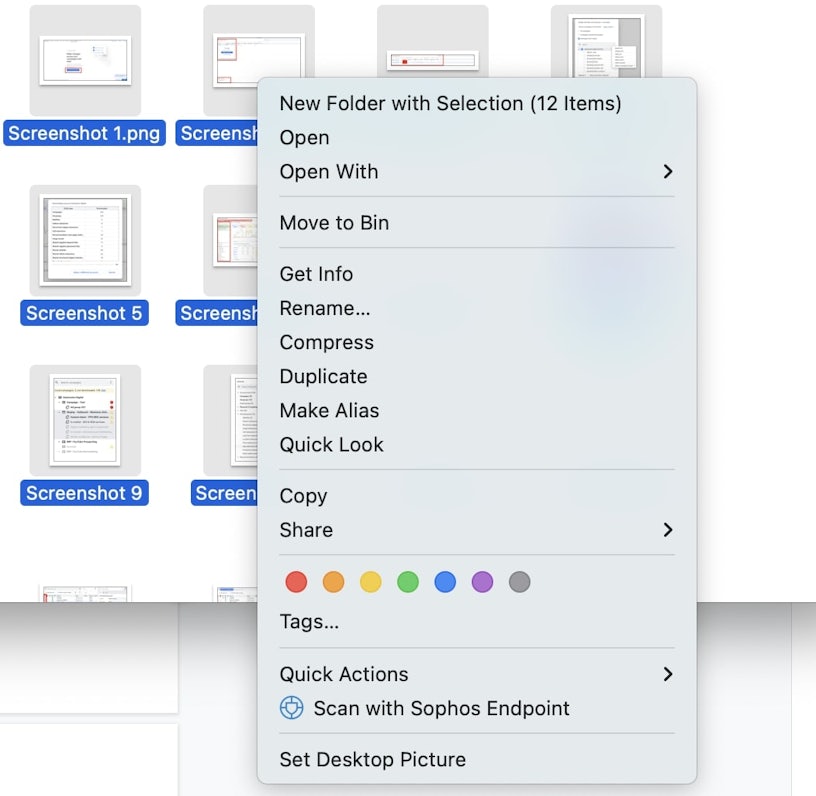Screen dimensions: 816x796
Task: Click the Sophos Endpoint shield icon
Action: click(291, 709)
